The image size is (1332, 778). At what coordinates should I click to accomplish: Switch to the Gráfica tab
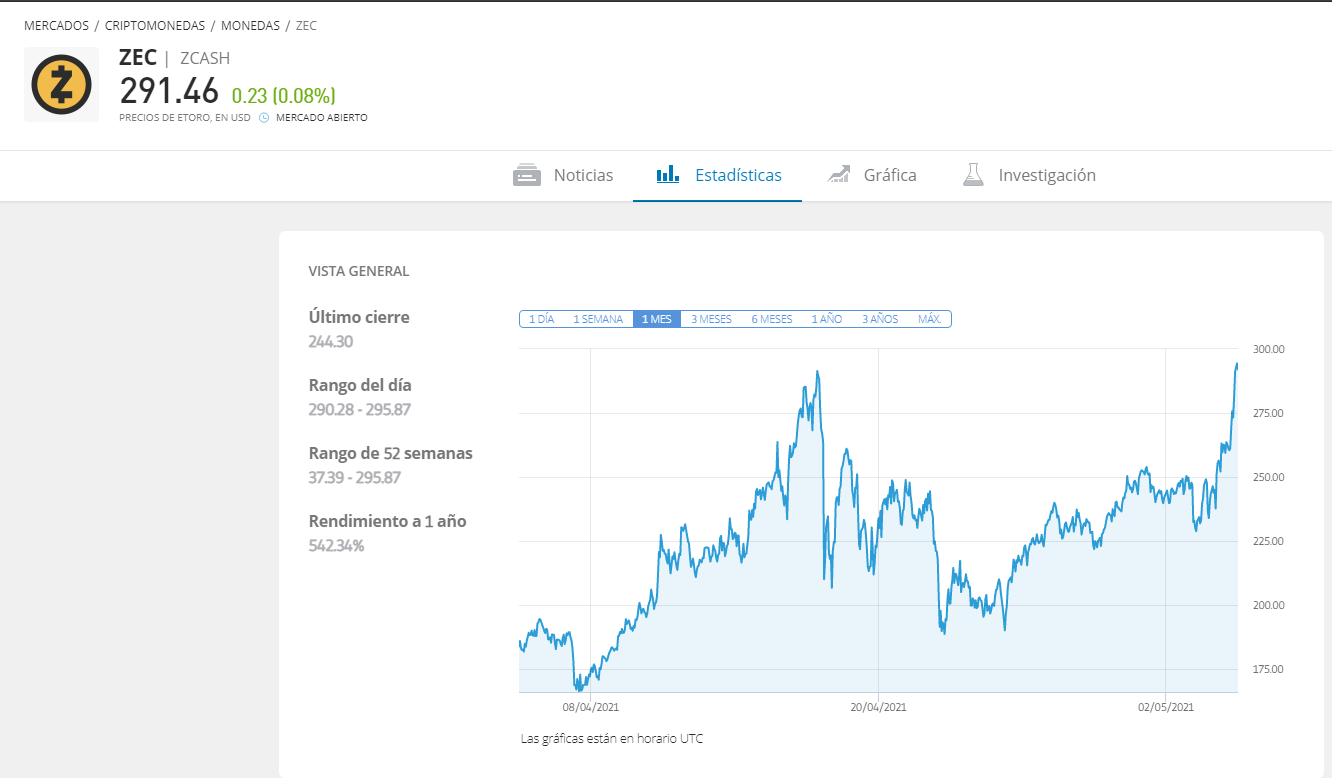pyautogui.click(x=889, y=175)
